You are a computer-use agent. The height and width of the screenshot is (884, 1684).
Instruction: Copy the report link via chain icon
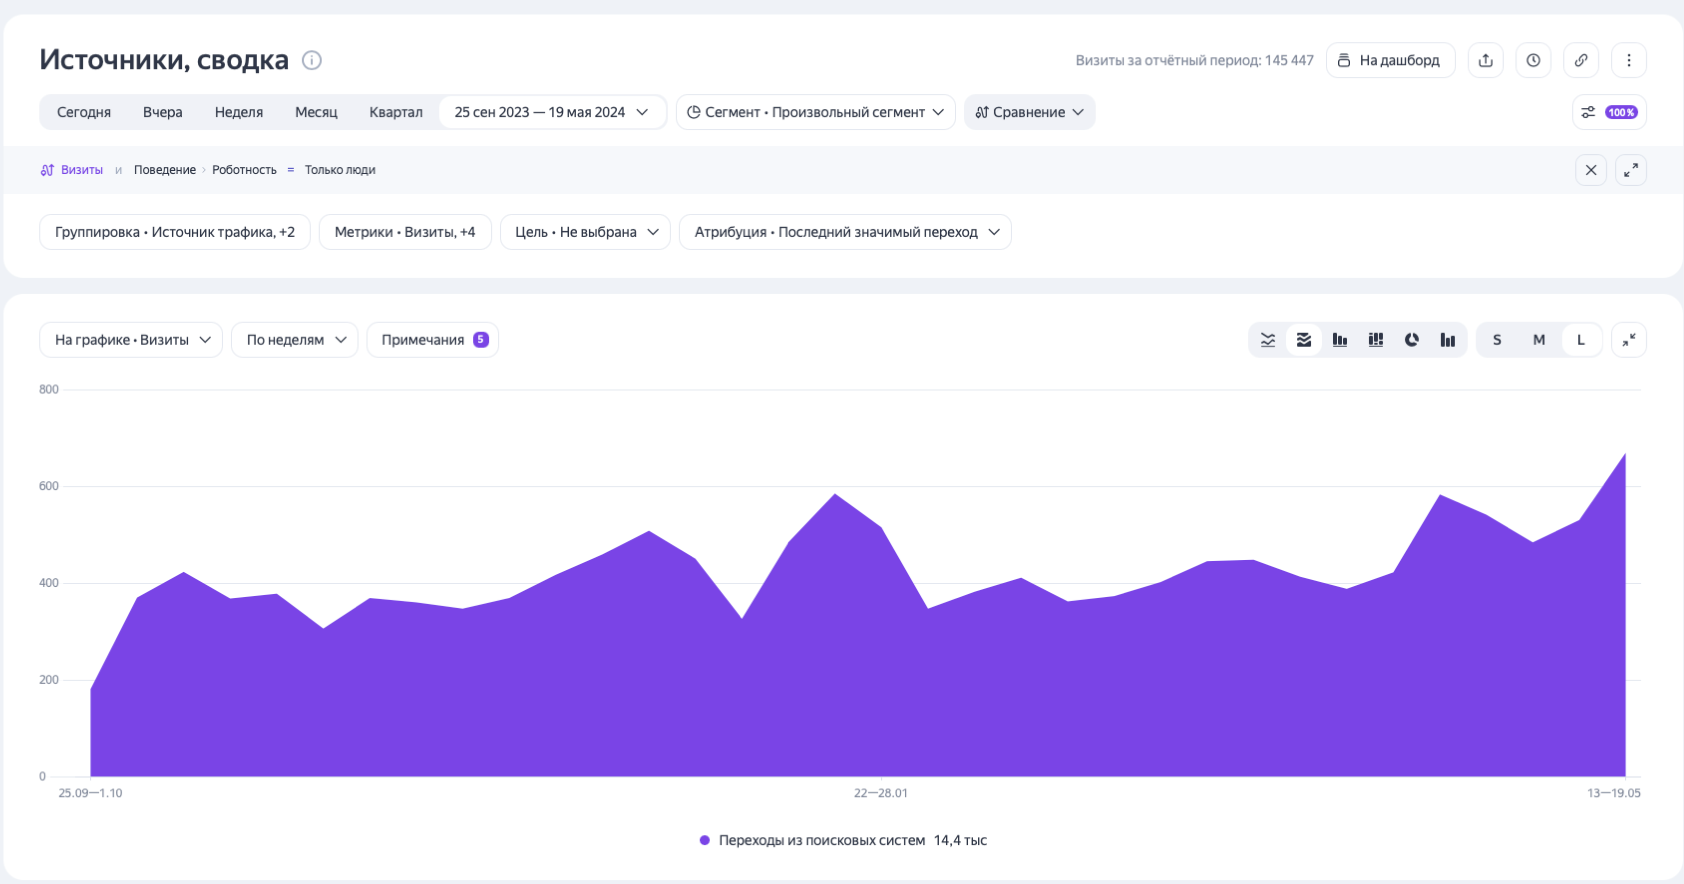1581,60
